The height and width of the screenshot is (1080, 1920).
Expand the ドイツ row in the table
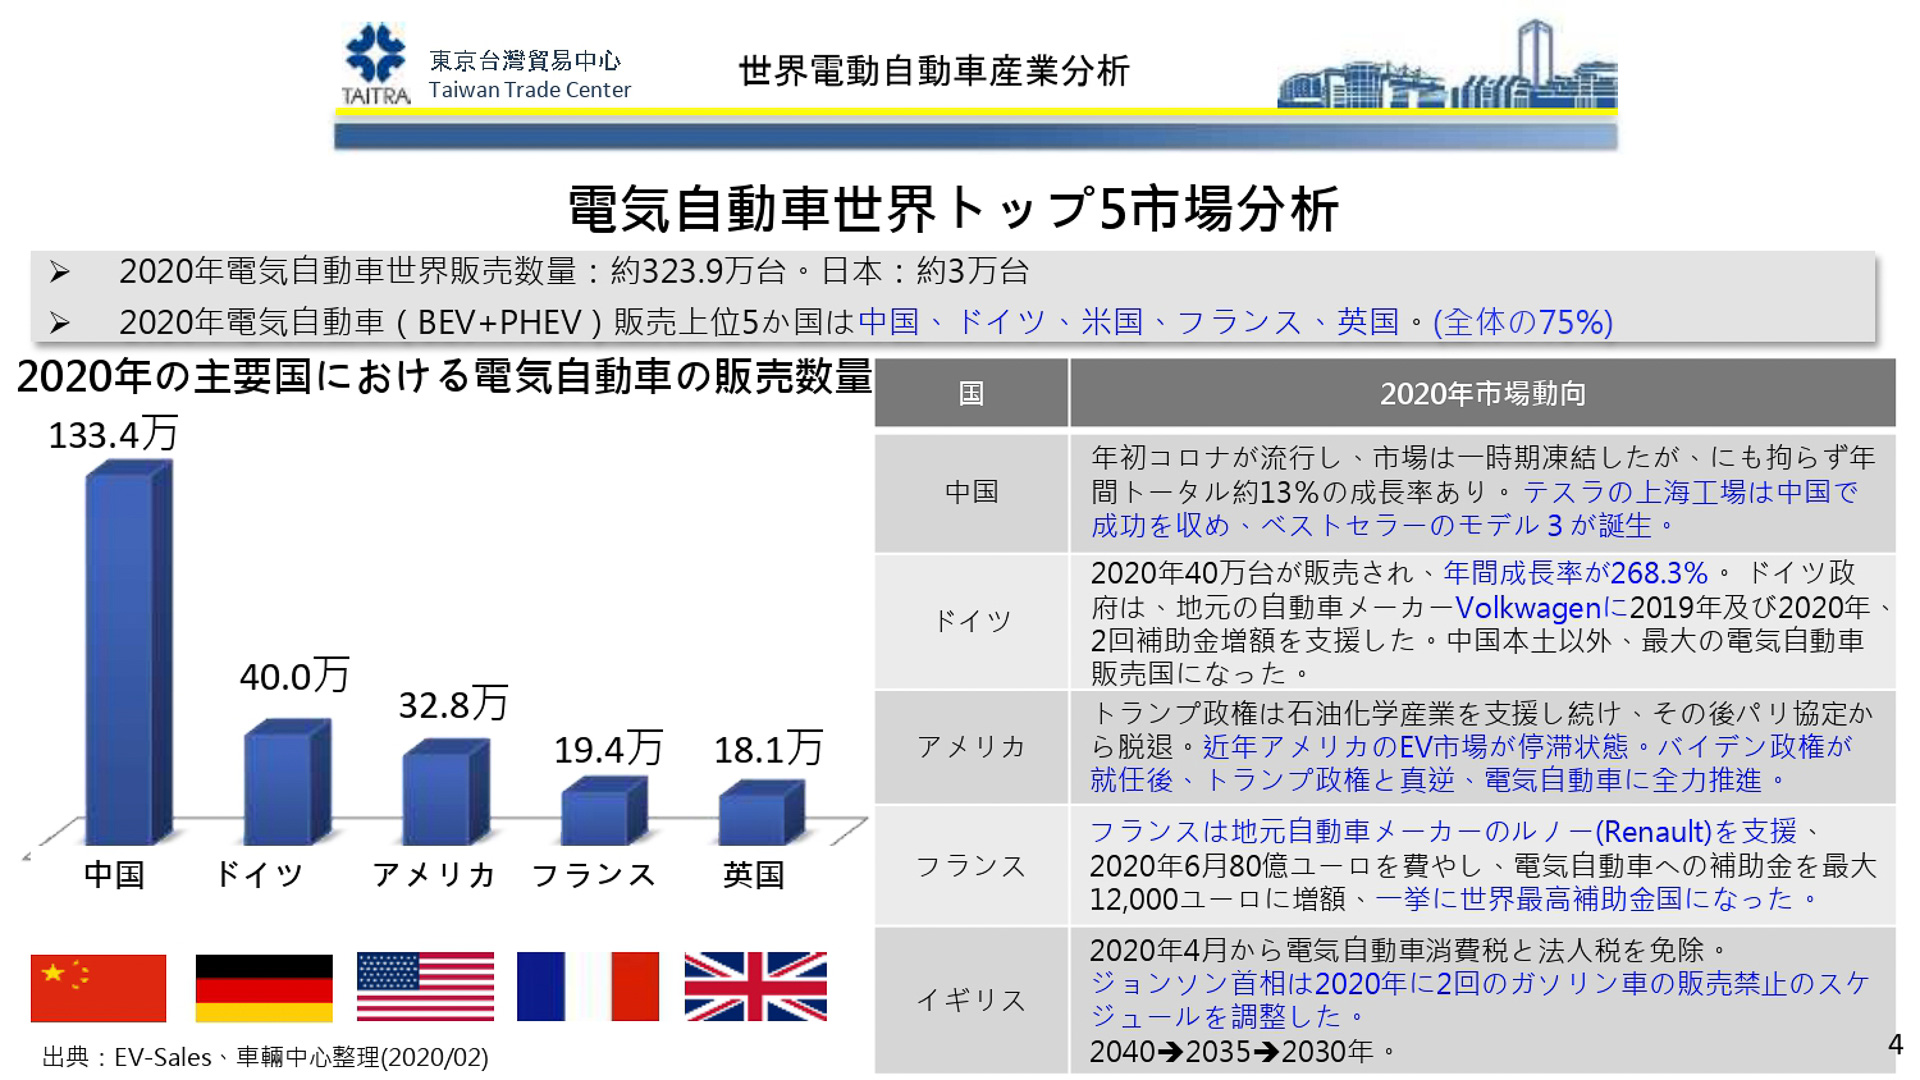(968, 620)
